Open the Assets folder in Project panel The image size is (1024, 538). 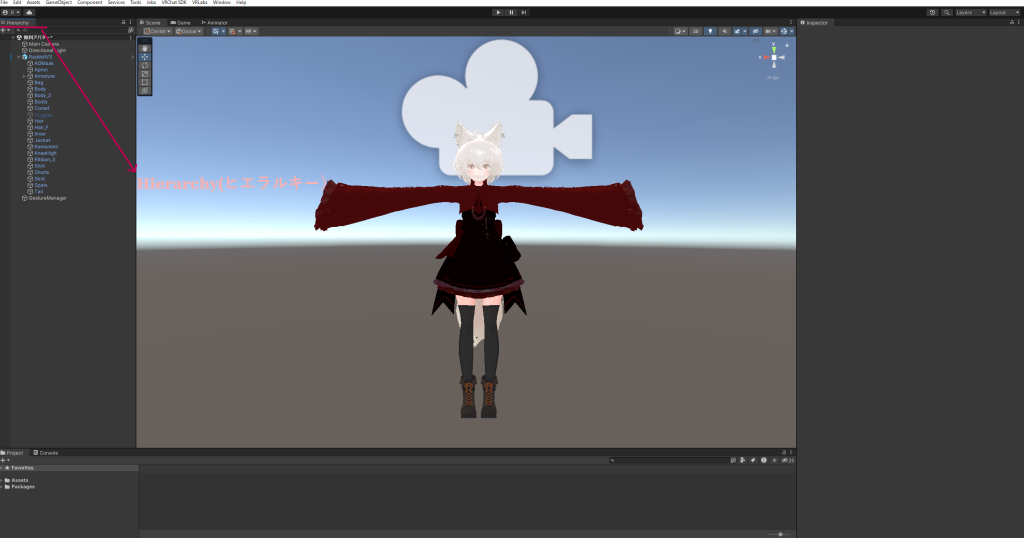tap(20, 480)
